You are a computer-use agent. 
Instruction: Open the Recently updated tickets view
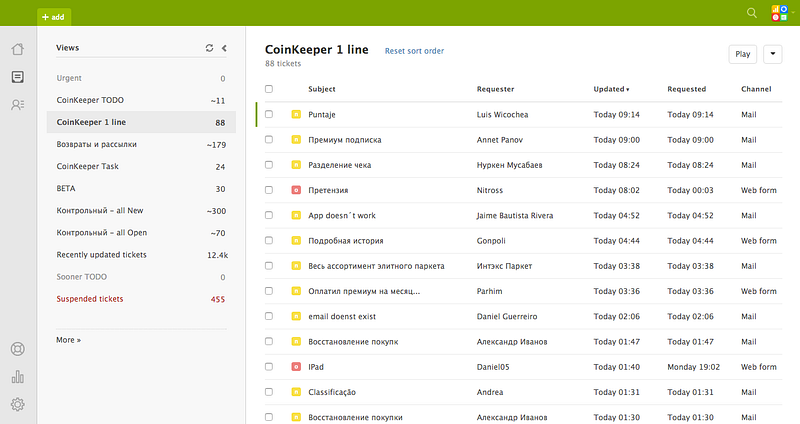141,255
